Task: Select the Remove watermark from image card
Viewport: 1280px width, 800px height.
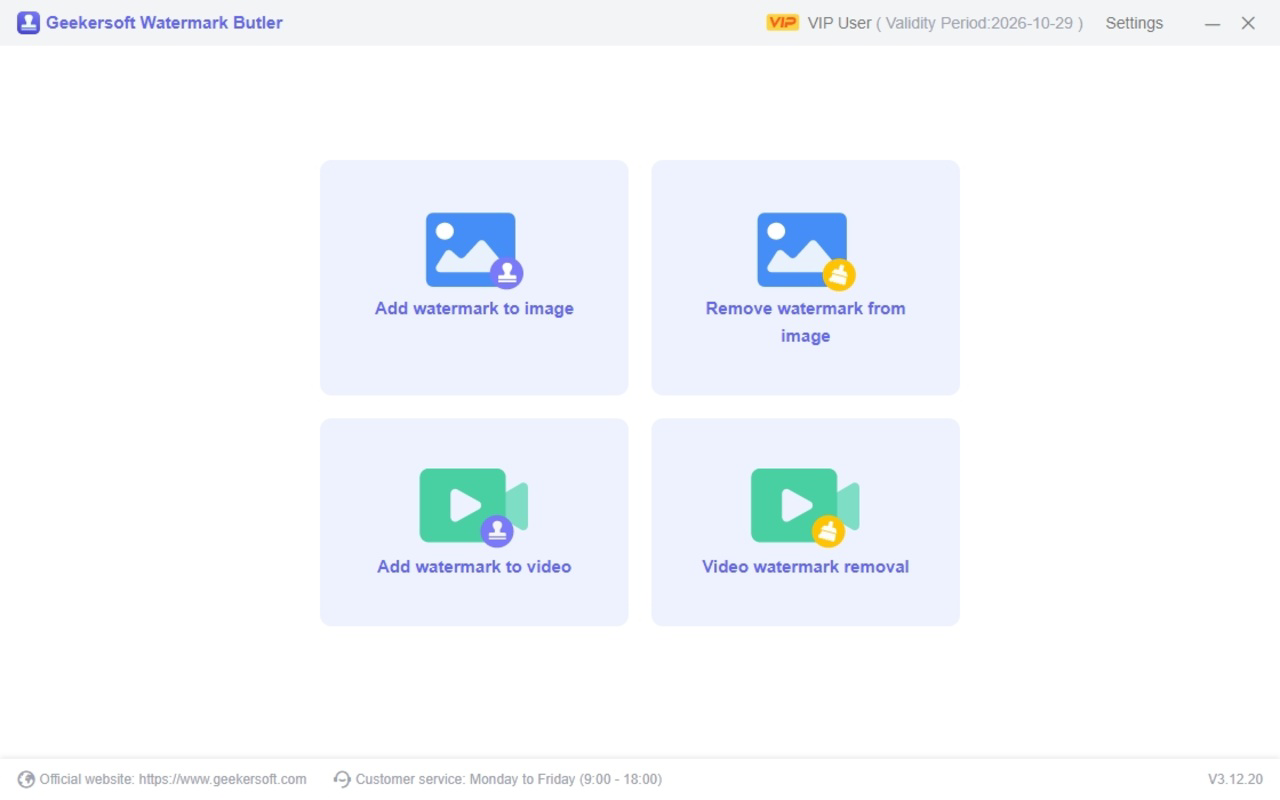Action: click(805, 278)
